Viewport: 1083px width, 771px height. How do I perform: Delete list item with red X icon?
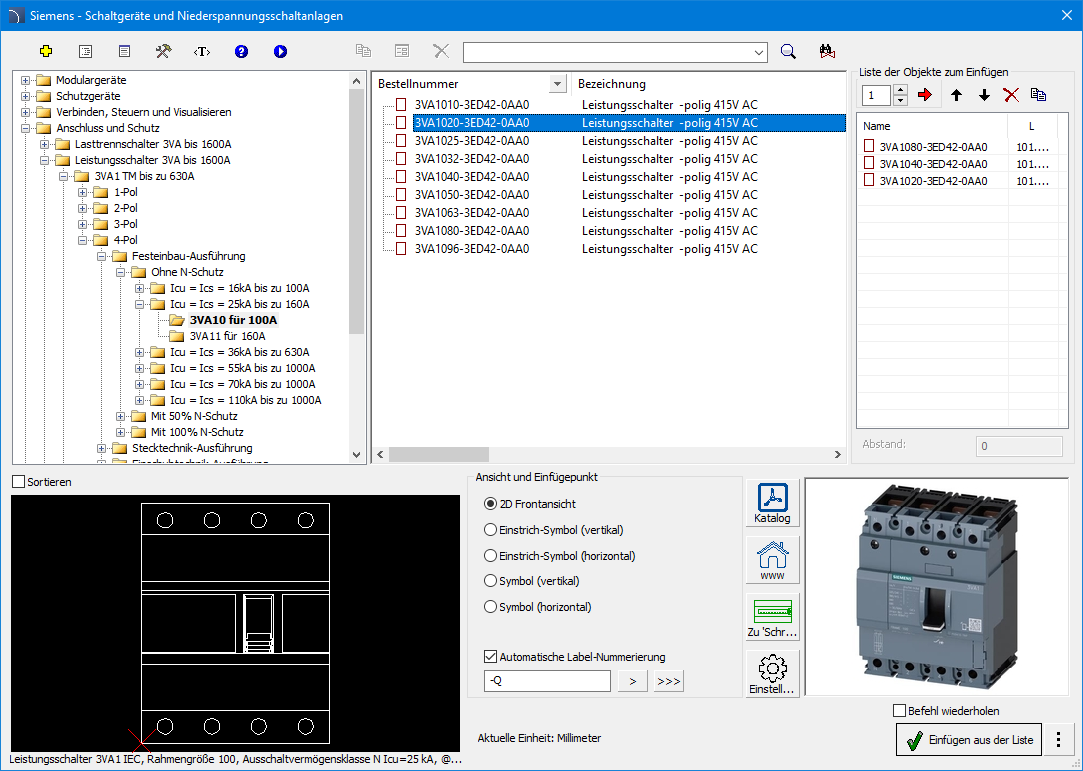1011,95
